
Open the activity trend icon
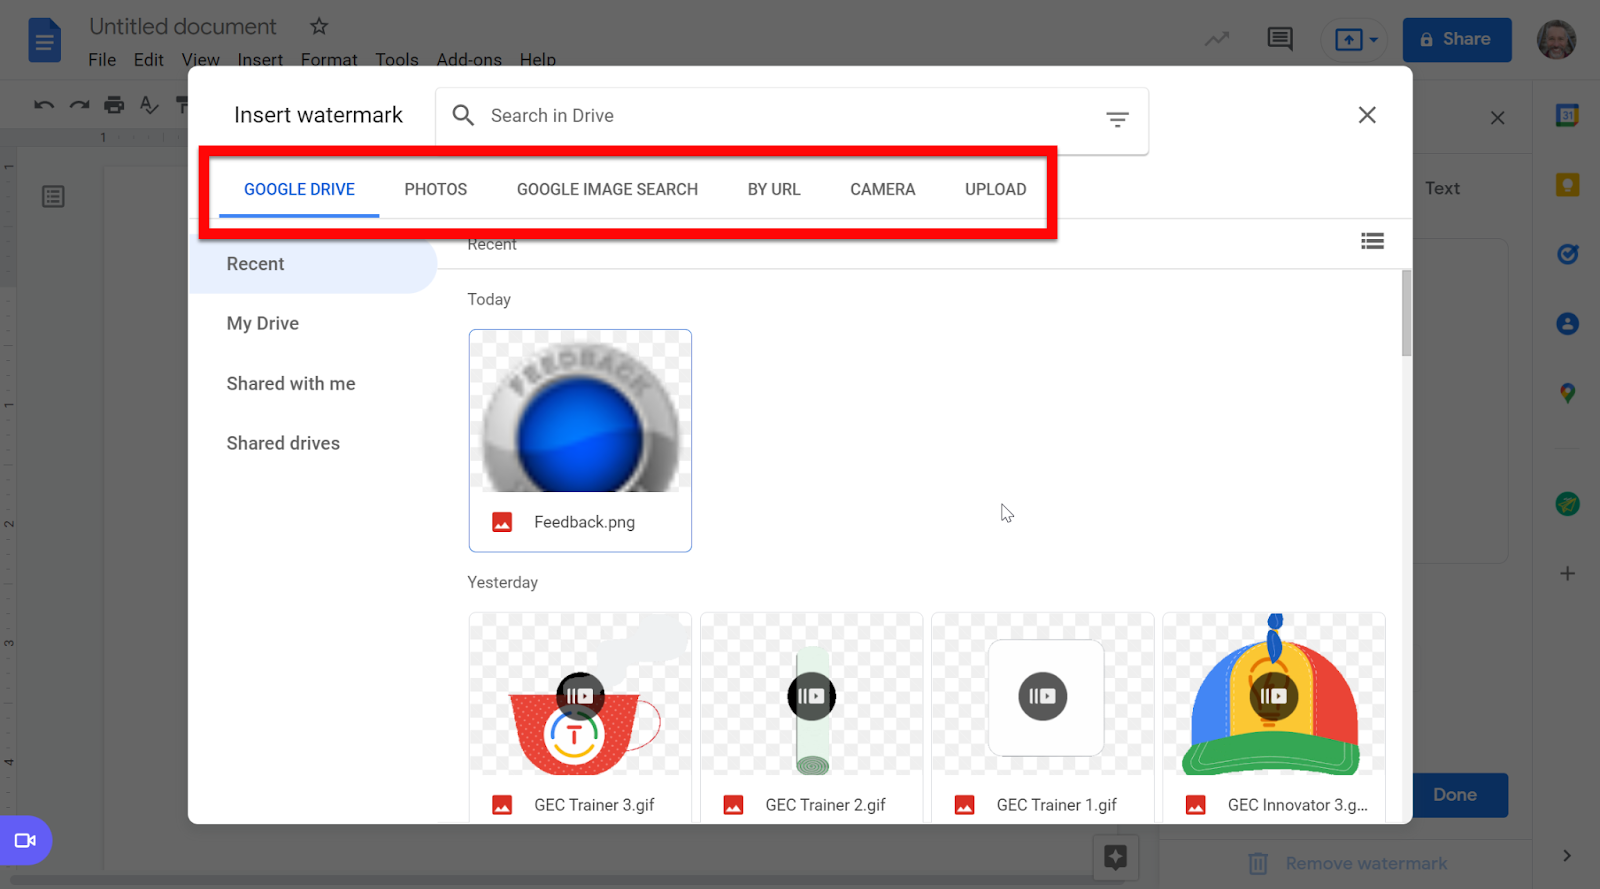[1217, 40]
